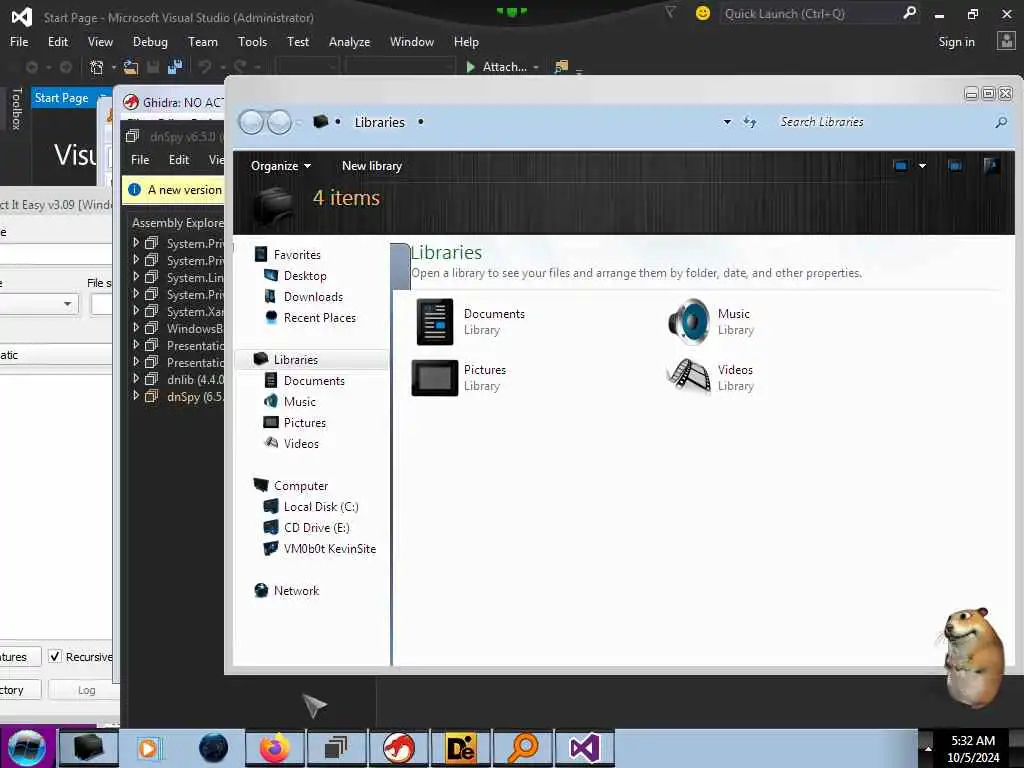The width and height of the screenshot is (1024, 768).
Task: Click the Windows Start orb
Action: (x=27, y=748)
